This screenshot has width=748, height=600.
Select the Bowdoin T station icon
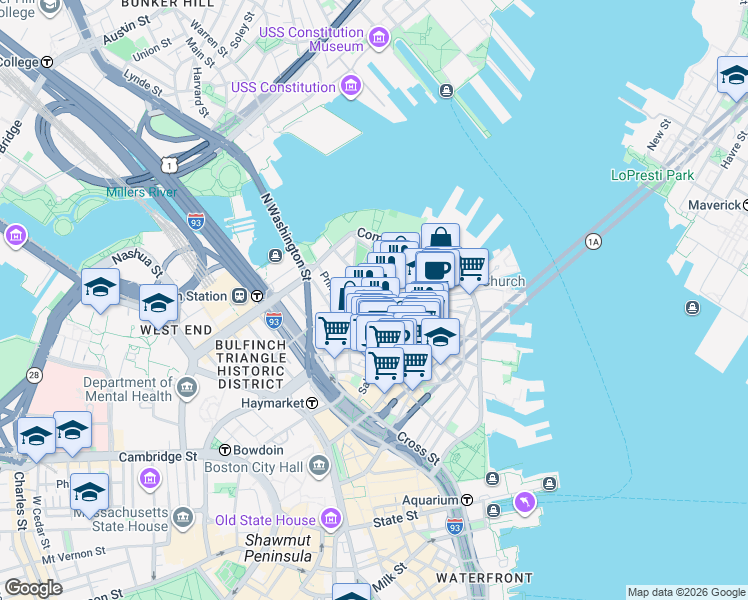pyautogui.click(x=225, y=450)
